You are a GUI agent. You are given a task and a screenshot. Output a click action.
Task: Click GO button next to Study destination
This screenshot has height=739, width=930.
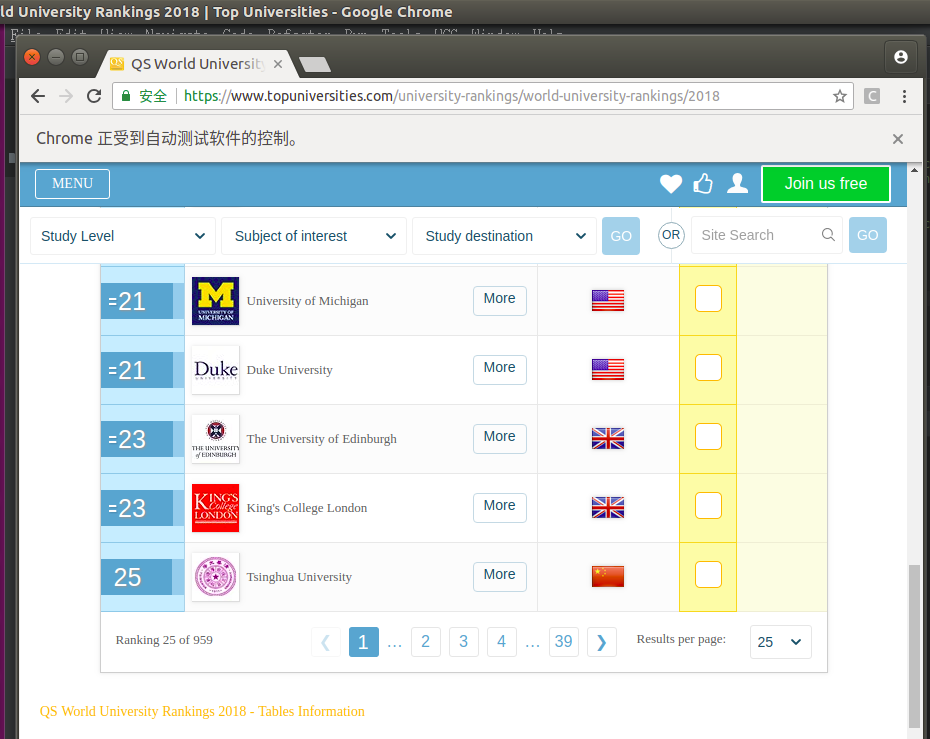click(x=621, y=236)
